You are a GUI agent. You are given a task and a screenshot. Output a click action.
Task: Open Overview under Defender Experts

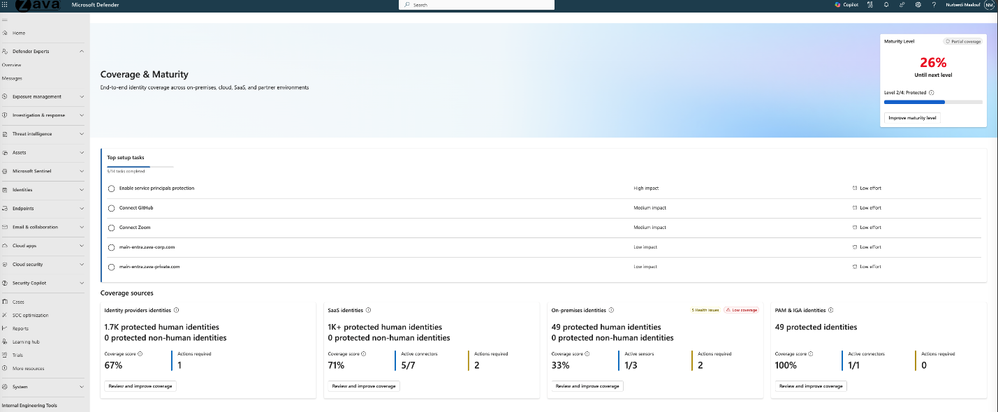[11, 65]
